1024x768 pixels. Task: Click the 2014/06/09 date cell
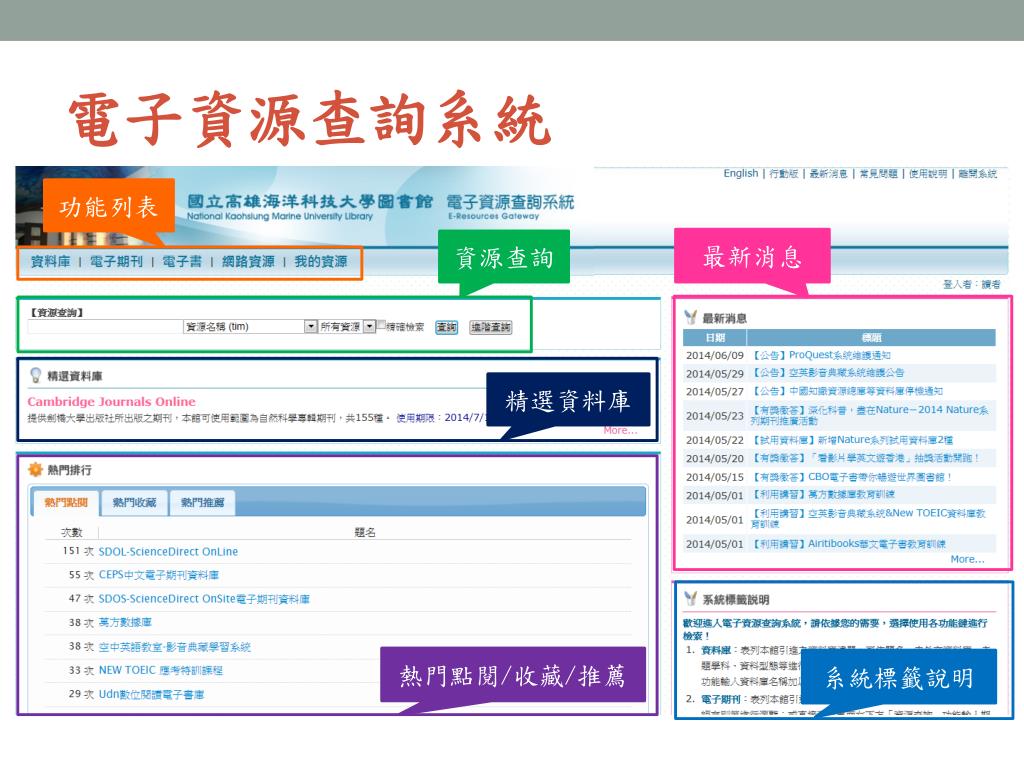pyautogui.click(x=714, y=355)
